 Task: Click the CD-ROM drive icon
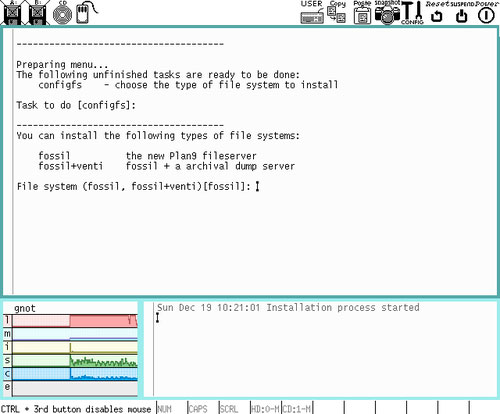(62, 13)
